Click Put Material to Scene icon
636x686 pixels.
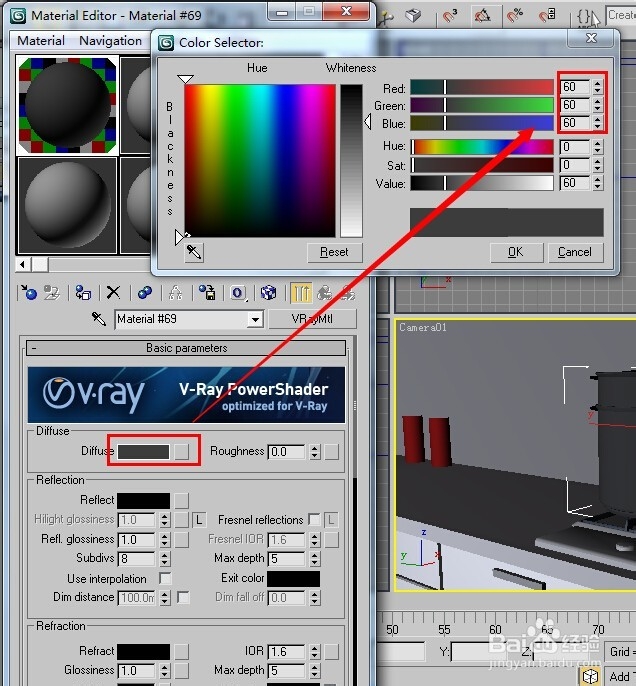click(x=52, y=293)
